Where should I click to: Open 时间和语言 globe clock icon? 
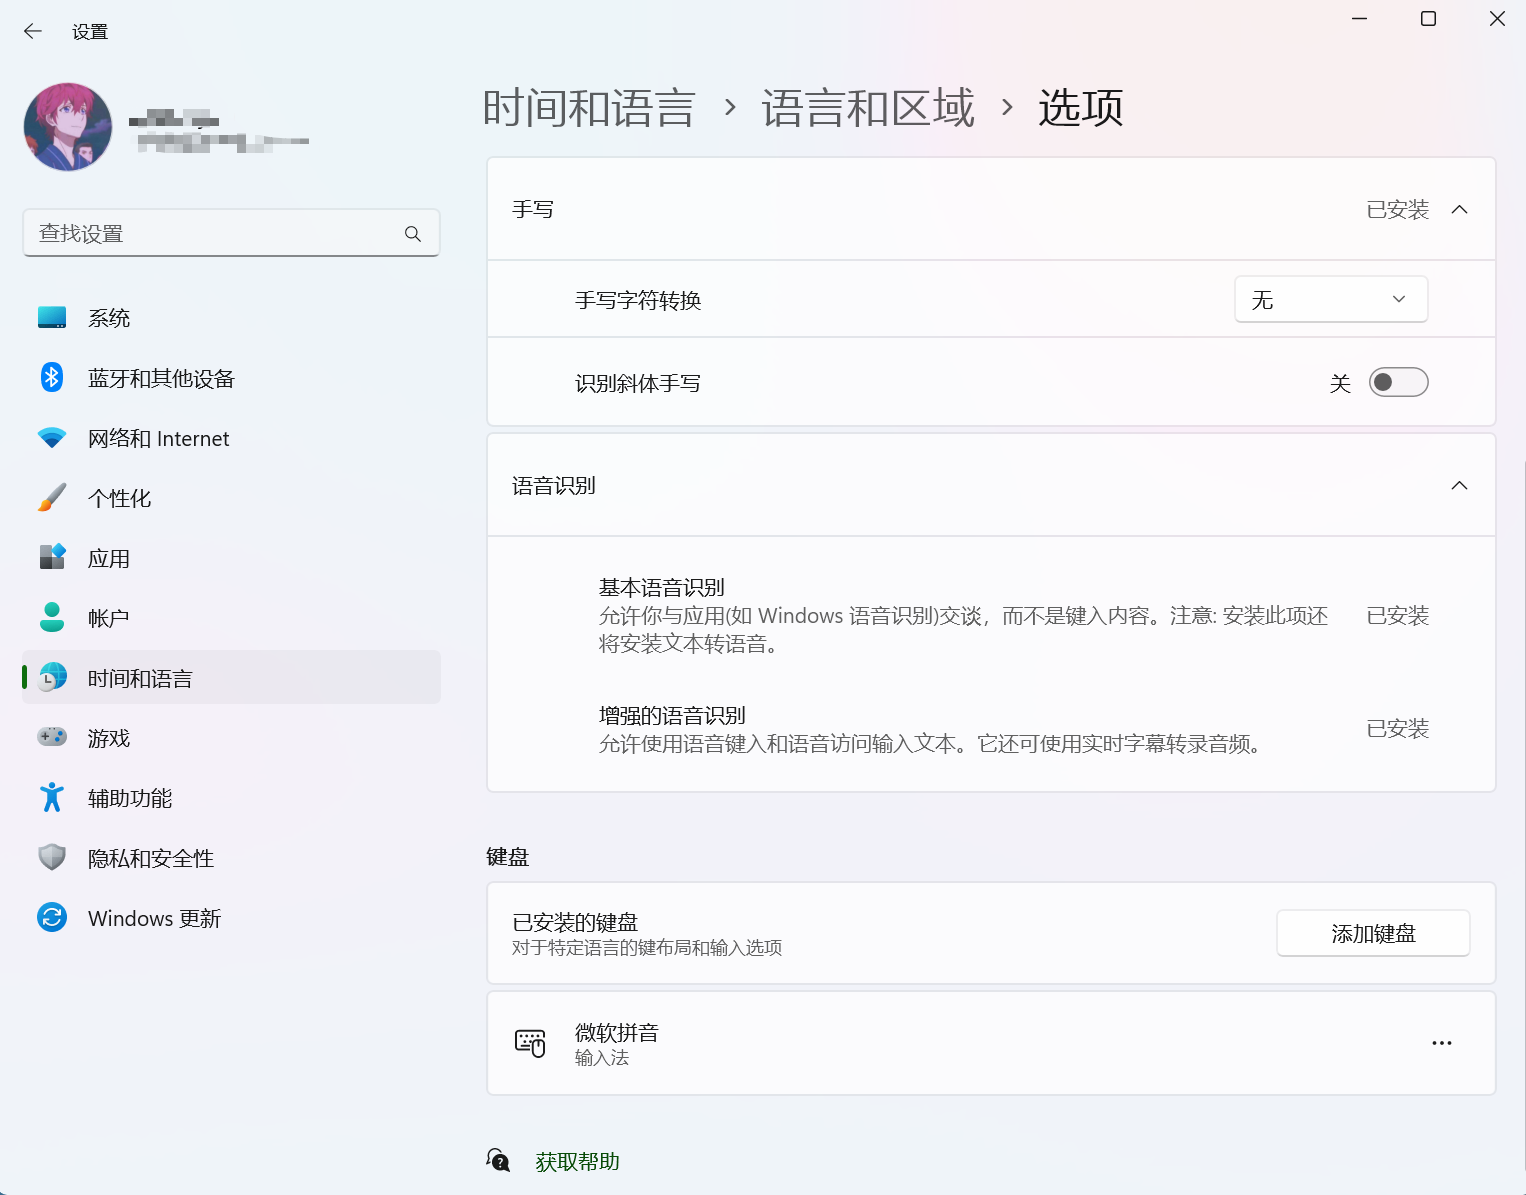click(x=52, y=678)
